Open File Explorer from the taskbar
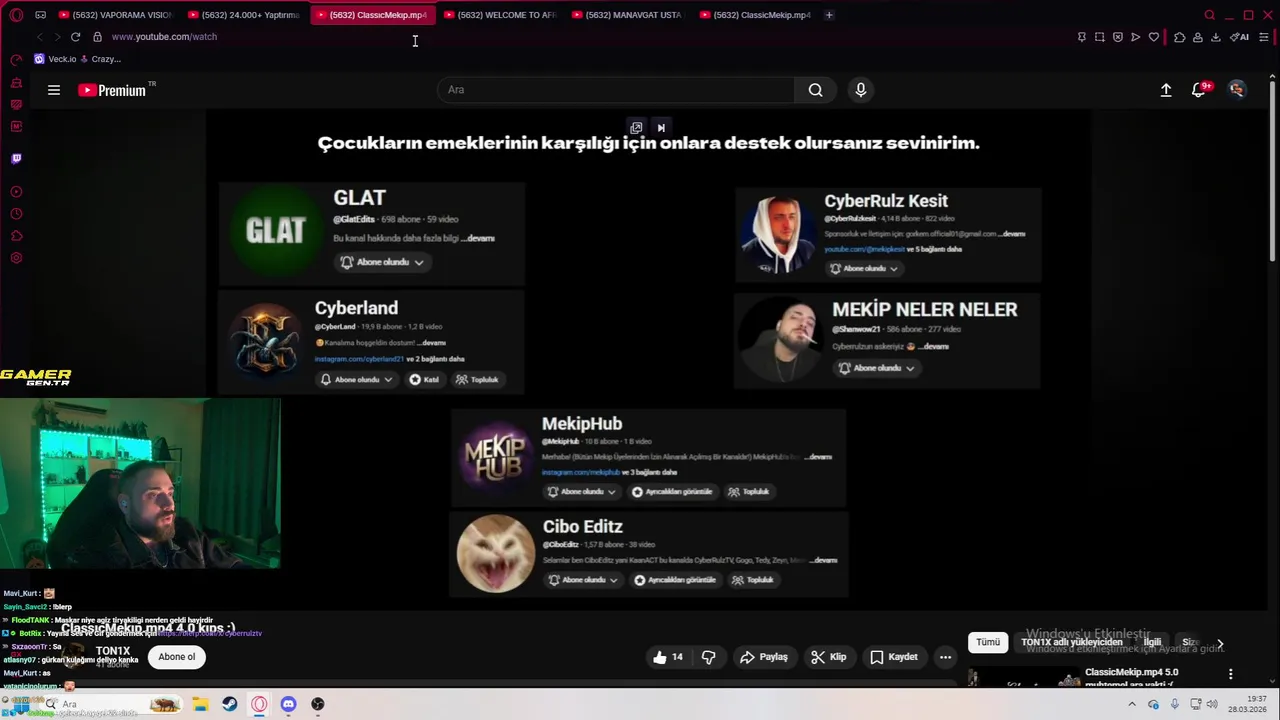The width and height of the screenshot is (1280, 720). pos(200,704)
